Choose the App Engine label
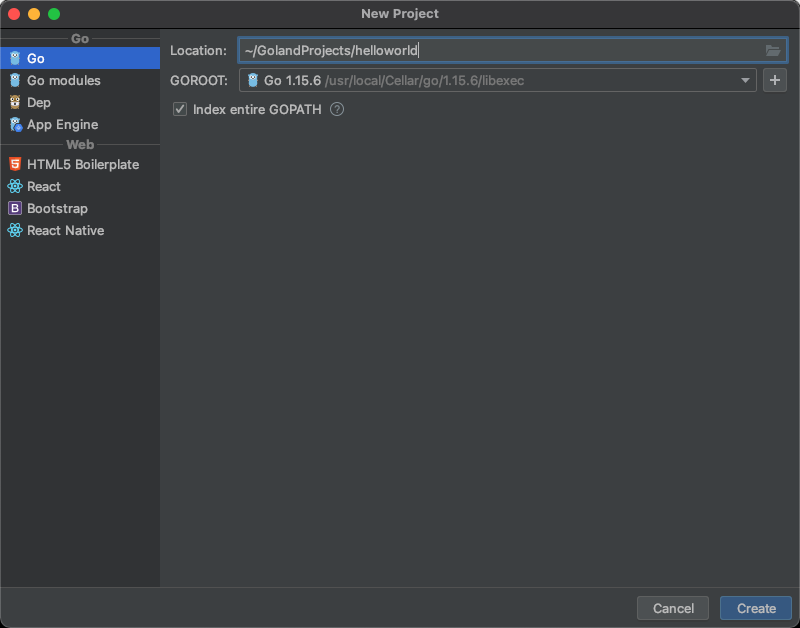Image resolution: width=800 pixels, height=628 pixels. (x=63, y=124)
